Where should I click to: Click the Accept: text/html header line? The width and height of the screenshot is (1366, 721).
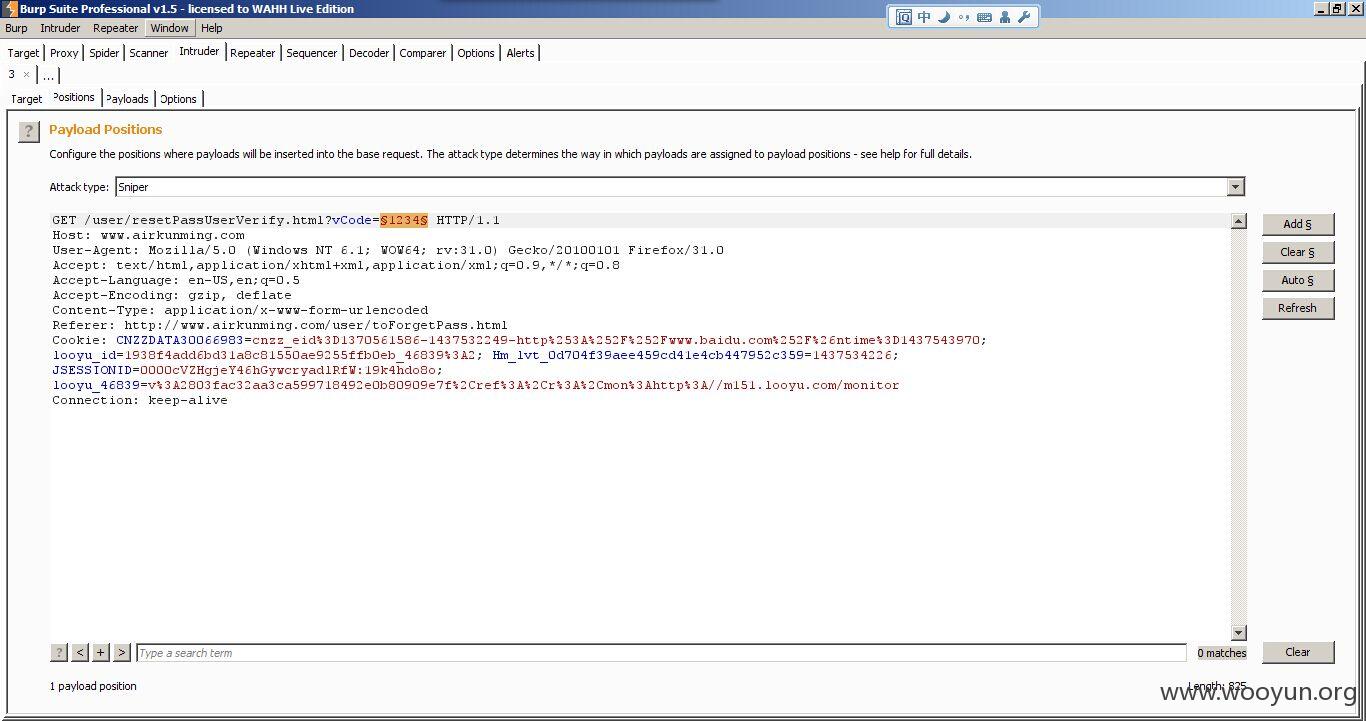336,265
